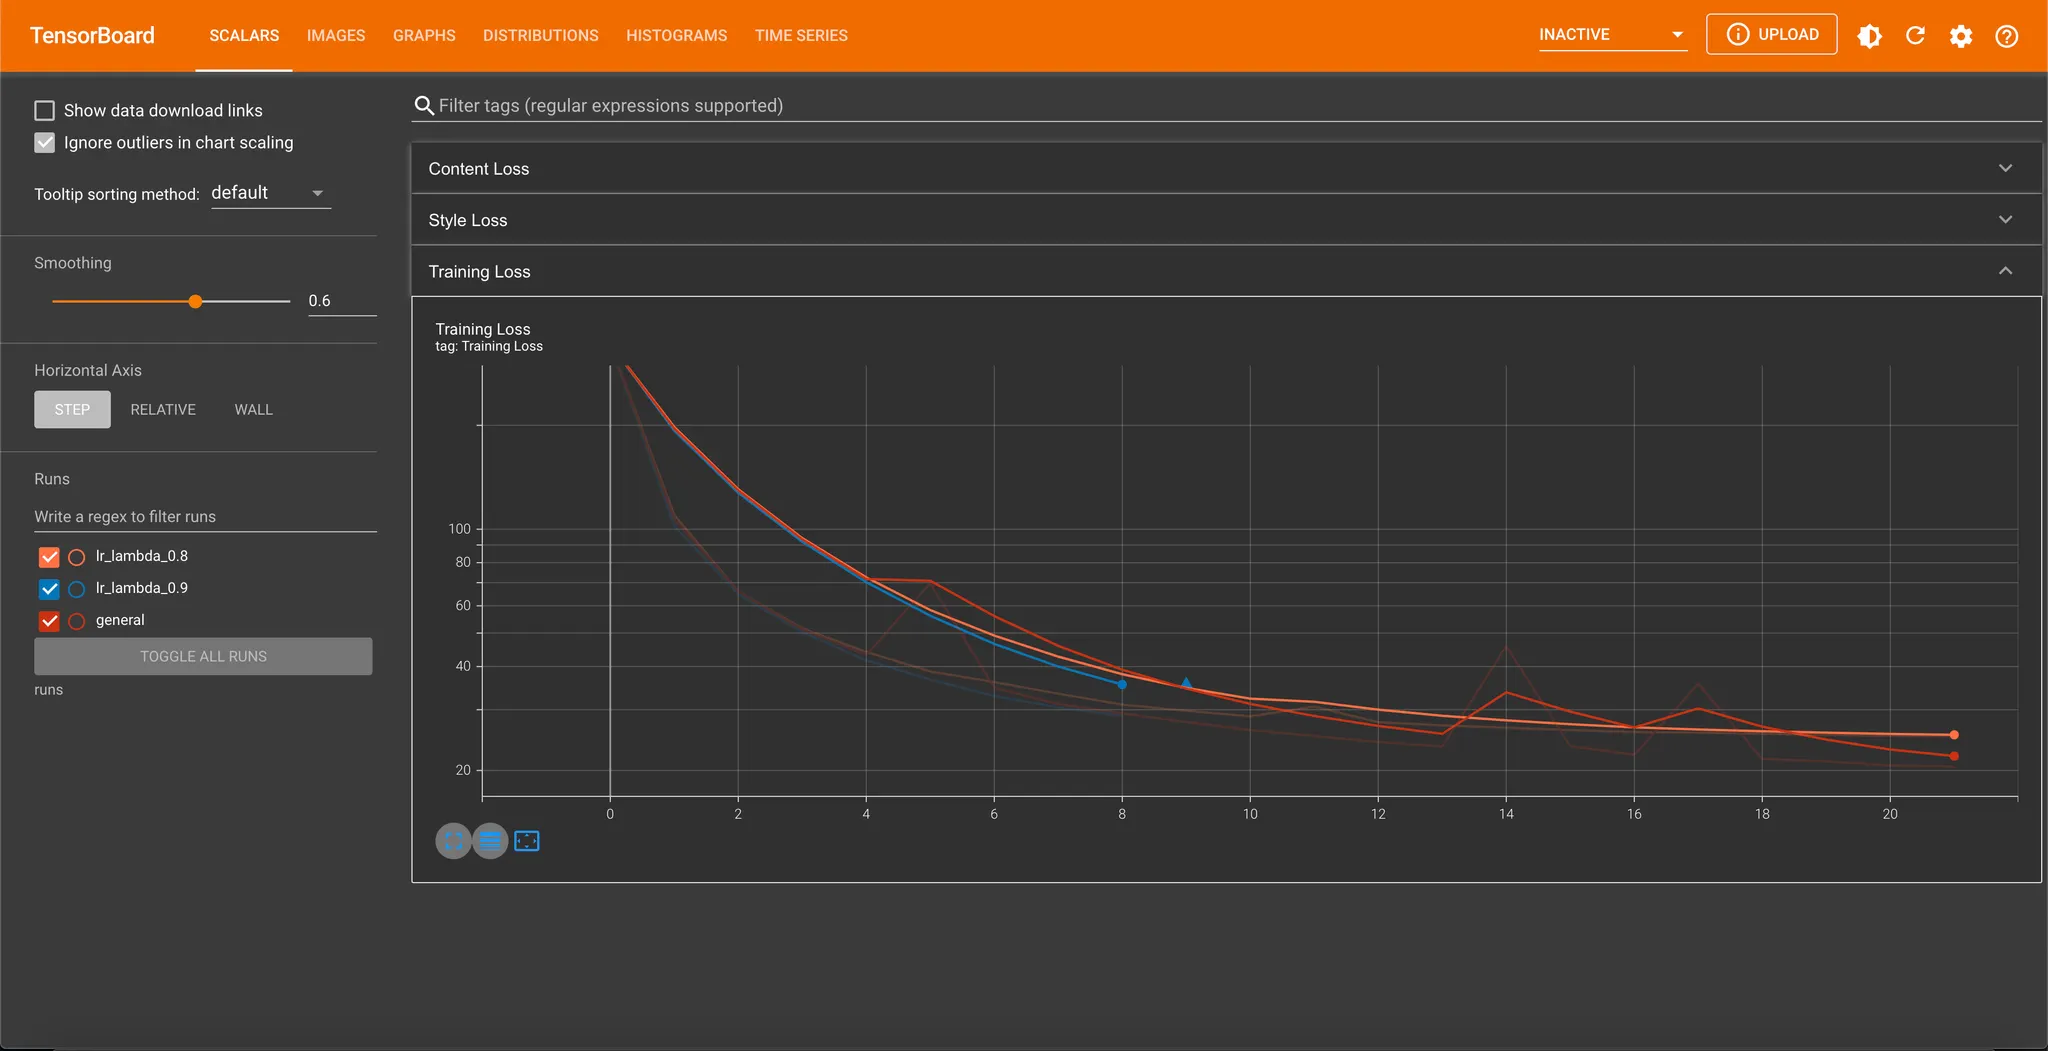Expand the Style Loss section
This screenshot has width=2048, height=1051.
point(1226,220)
